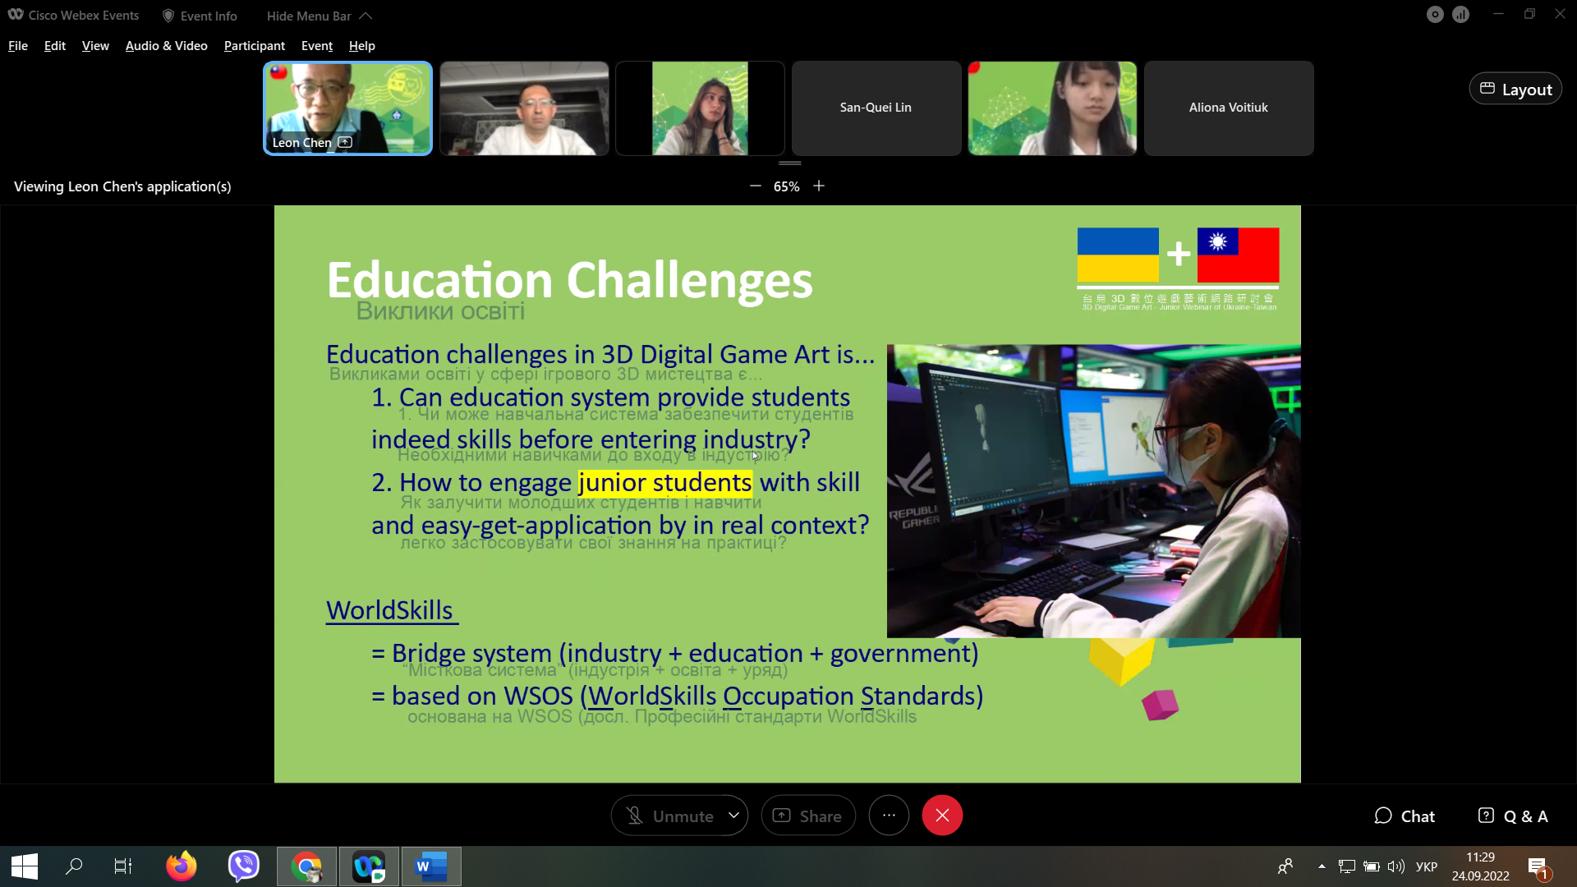Open Firefox from the taskbar

pos(181,866)
